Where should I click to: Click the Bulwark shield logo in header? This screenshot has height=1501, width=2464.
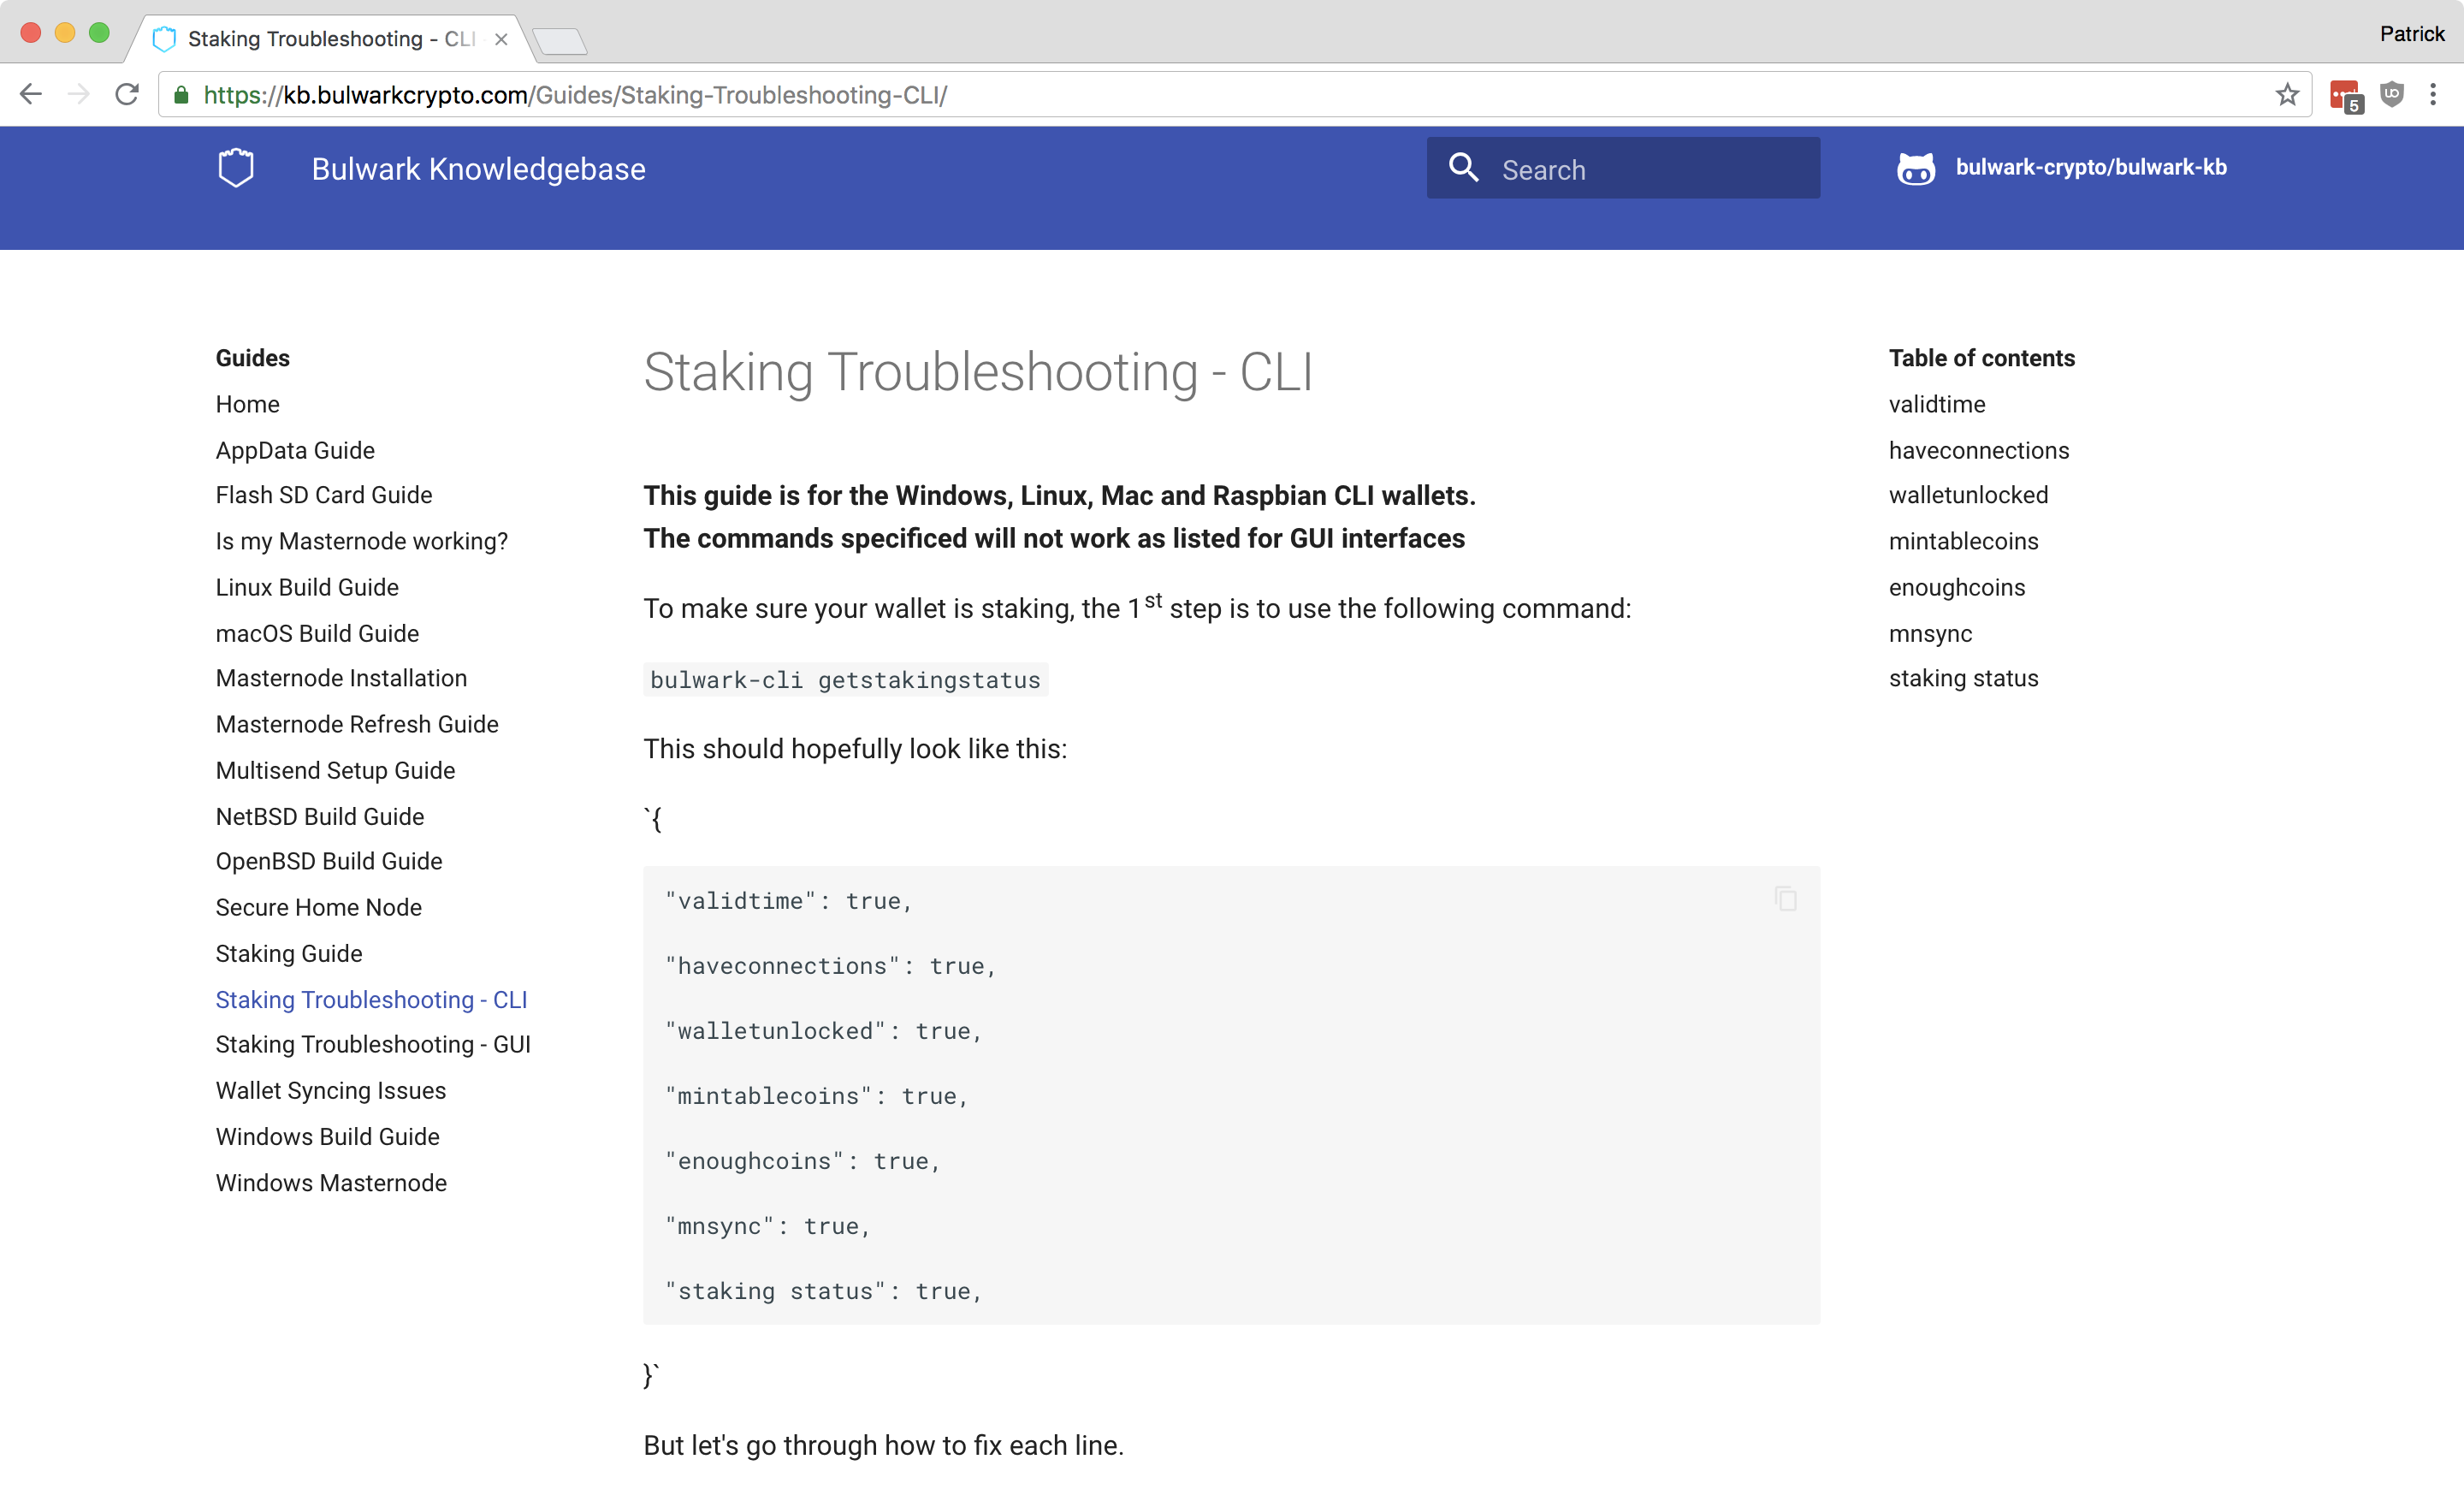click(x=236, y=168)
